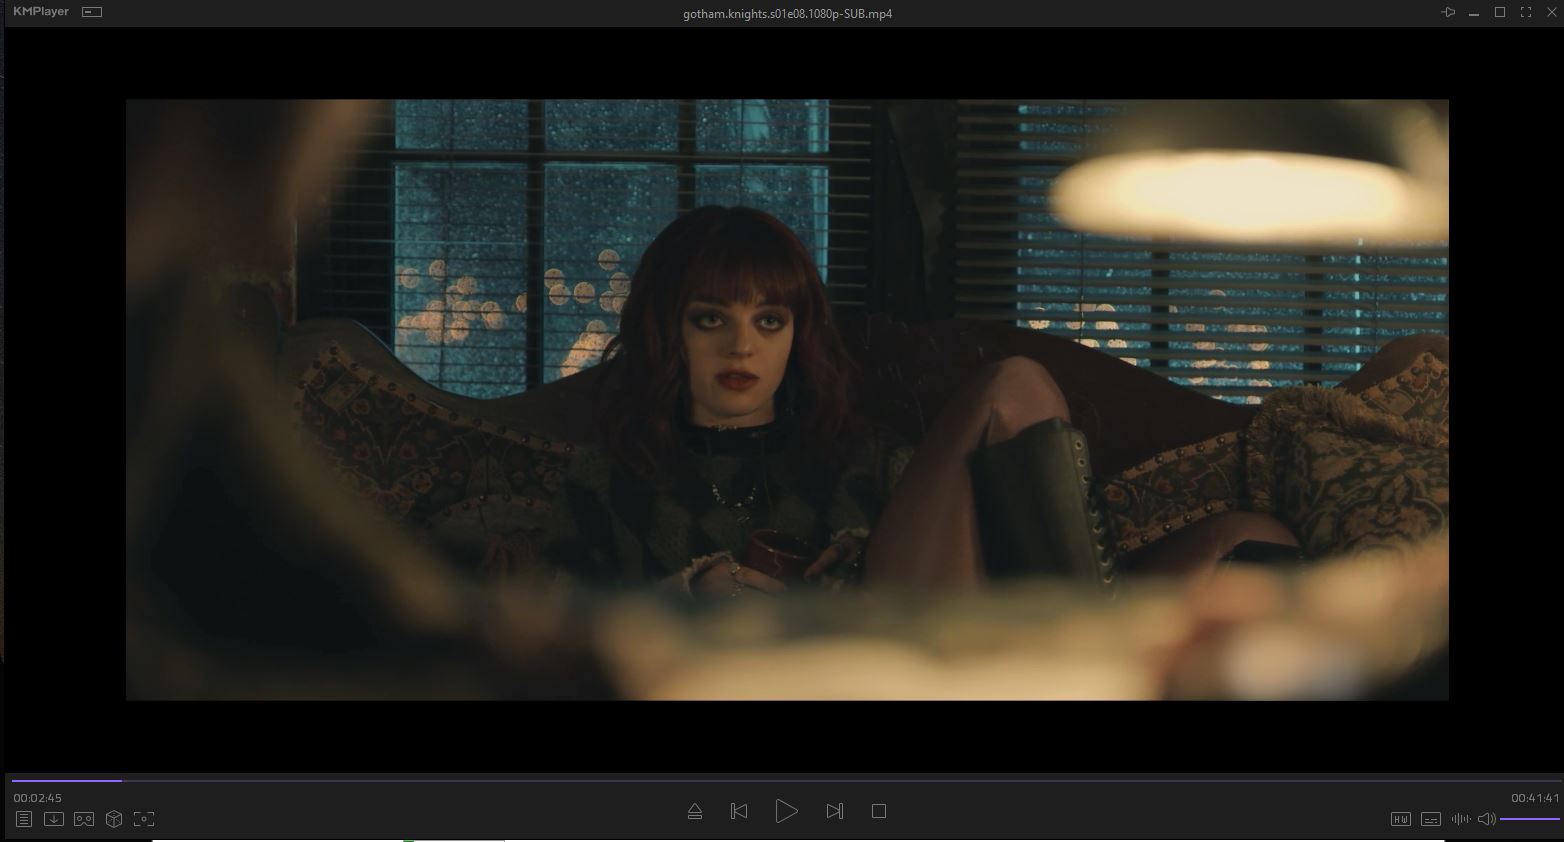Open the eject/open file button
The width and height of the screenshot is (1564, 842).
[695, 811]
